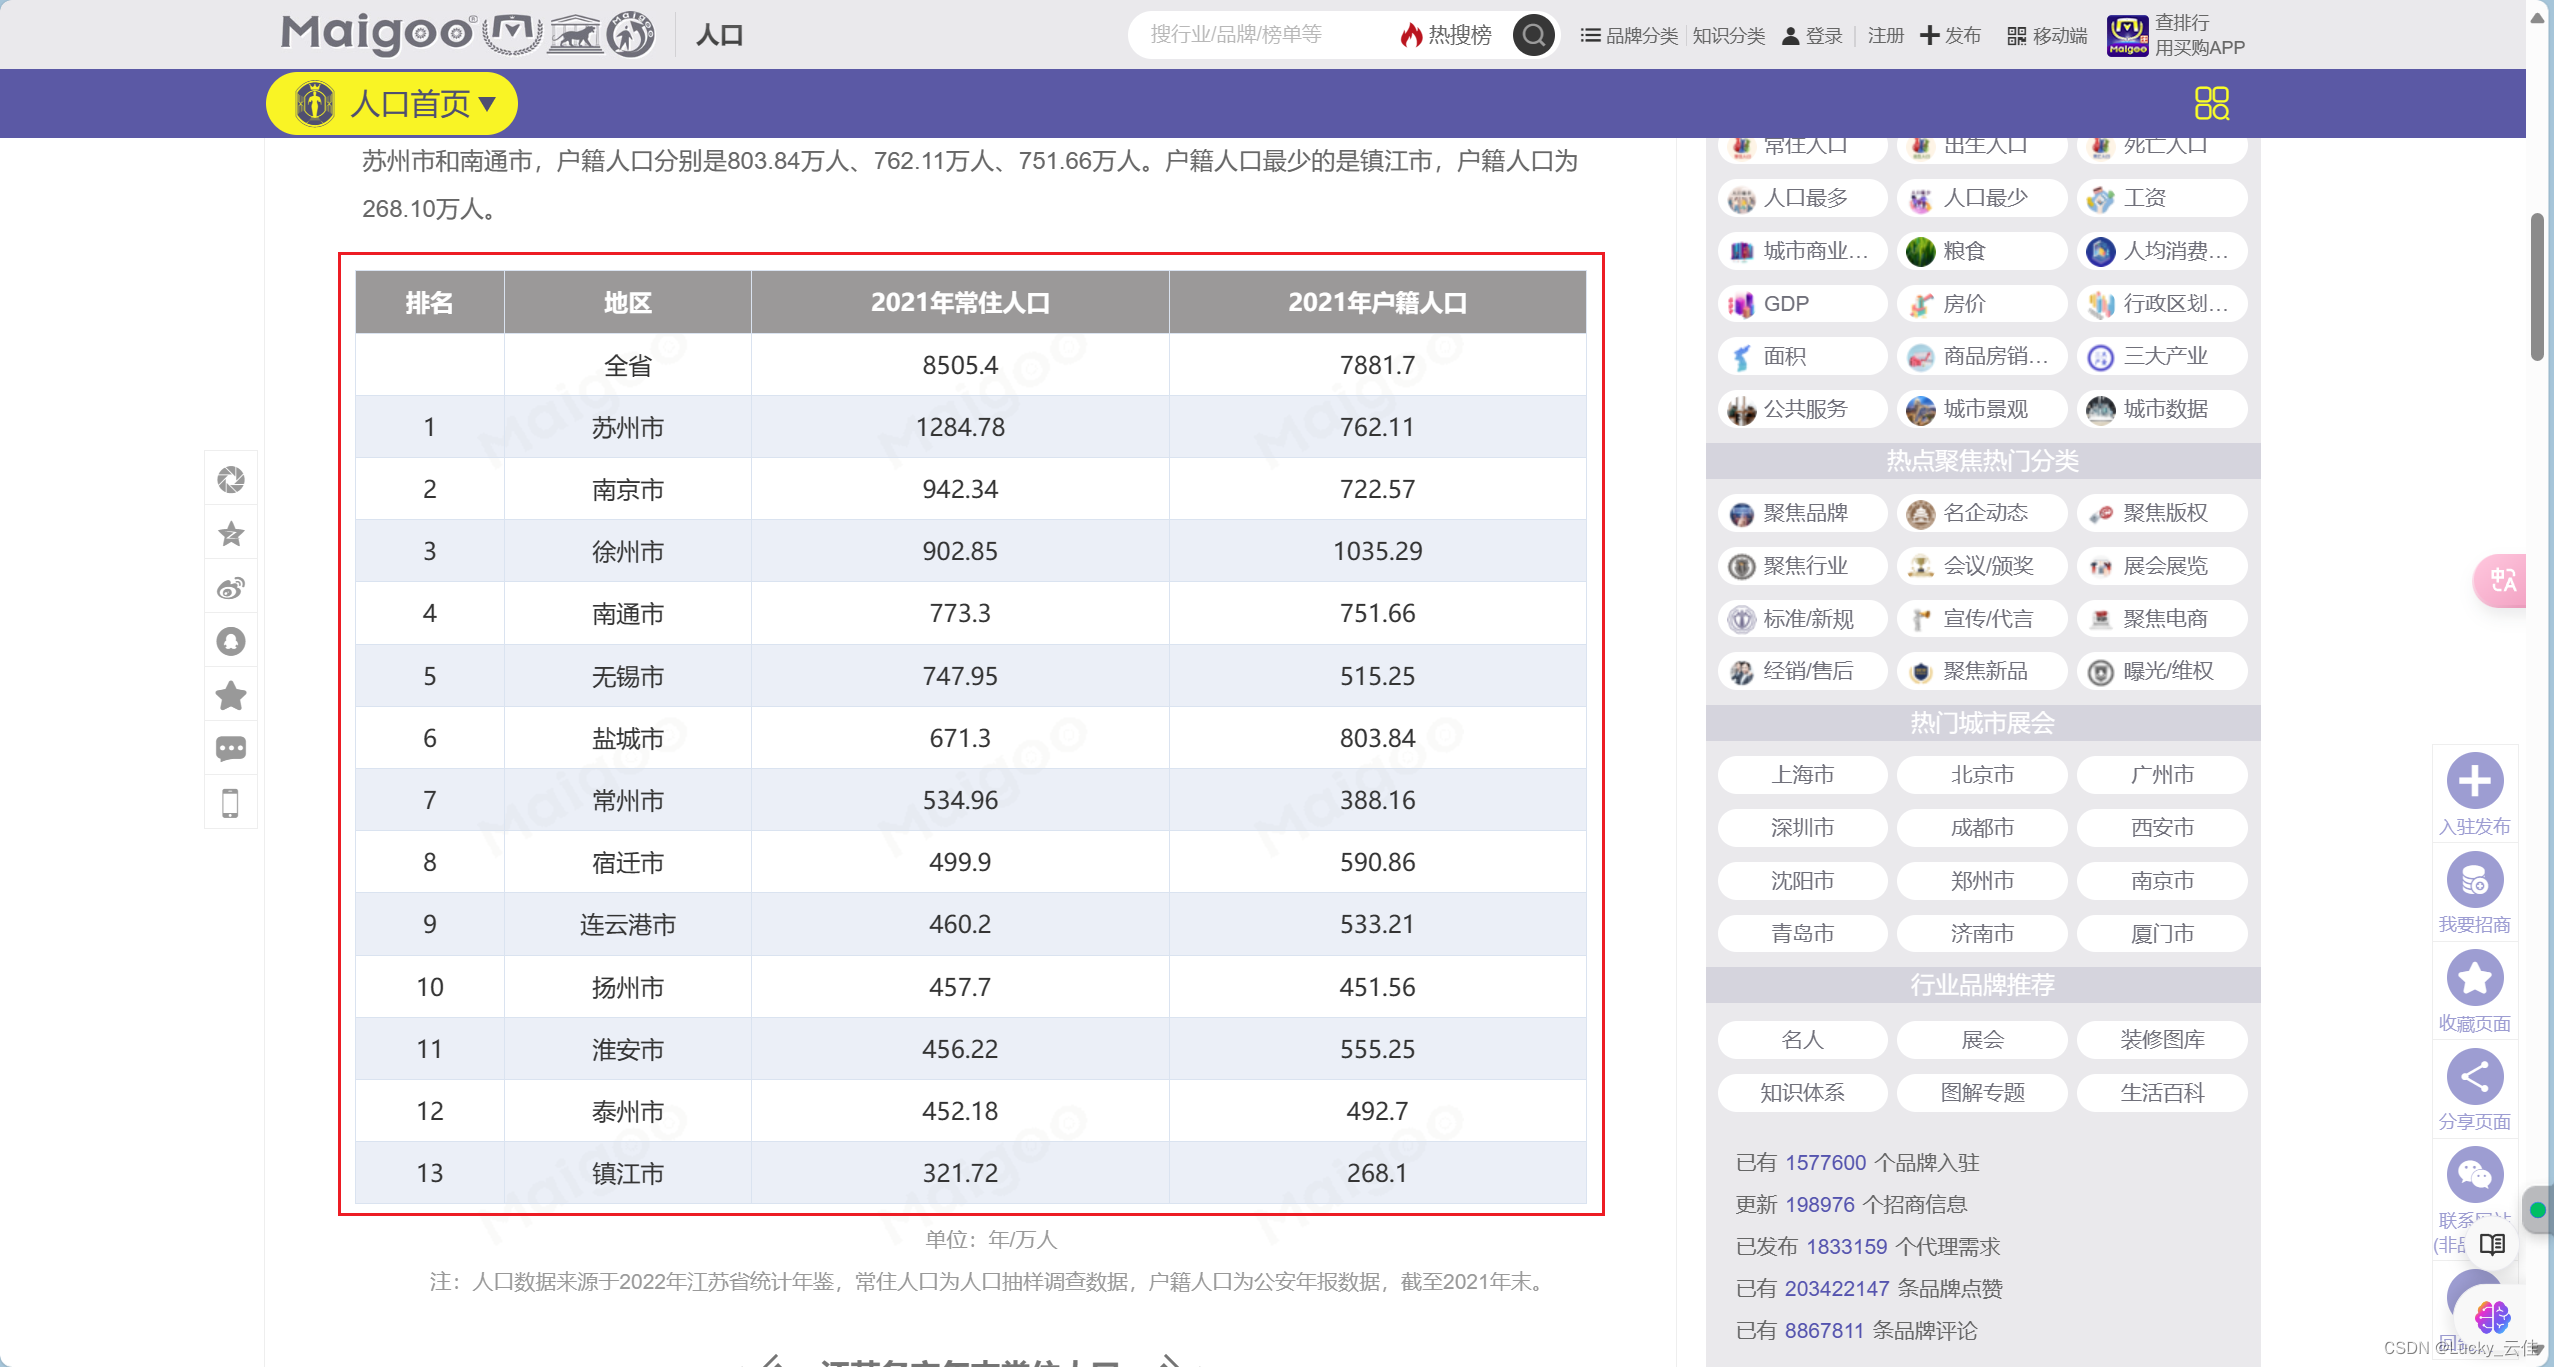Click the page vertical scrollbar thumb
Screen dimensions: 2554x1367
coord(2537,286)
